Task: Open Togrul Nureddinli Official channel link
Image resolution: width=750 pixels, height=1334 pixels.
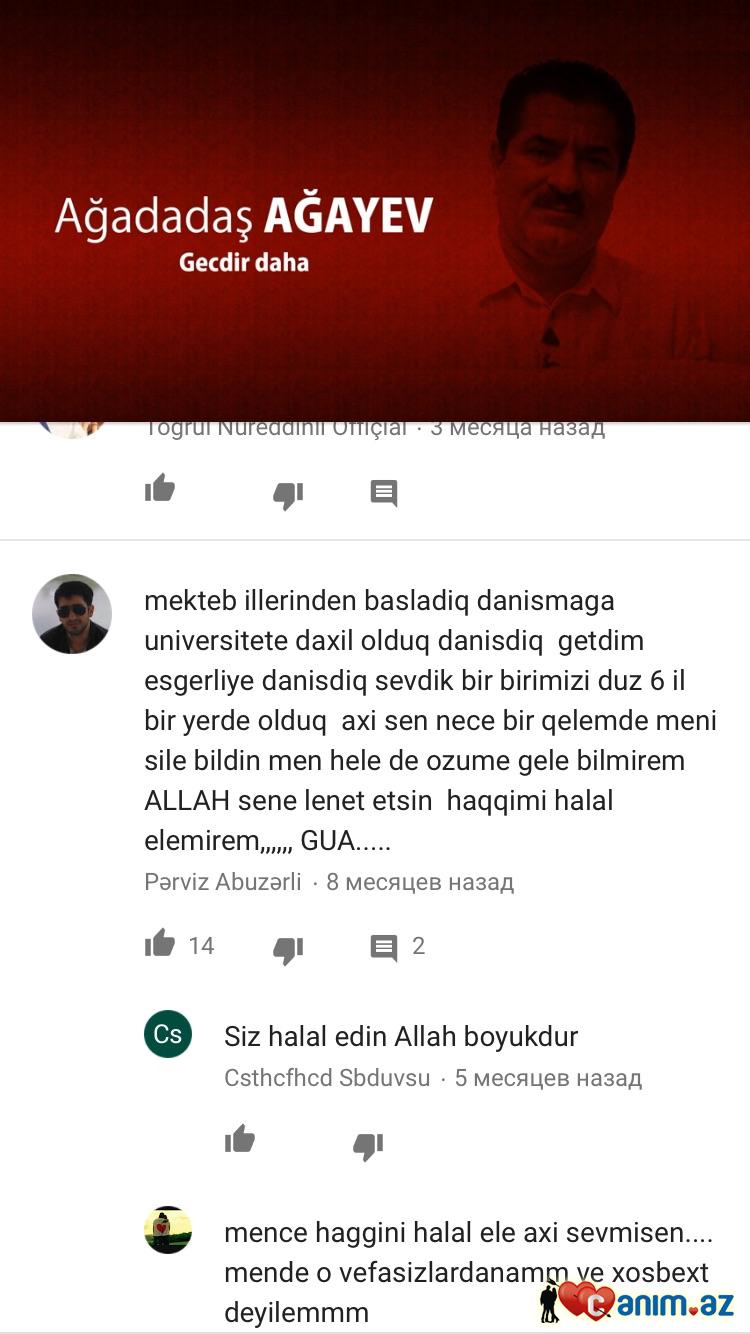Action: [x=276, y=429]
